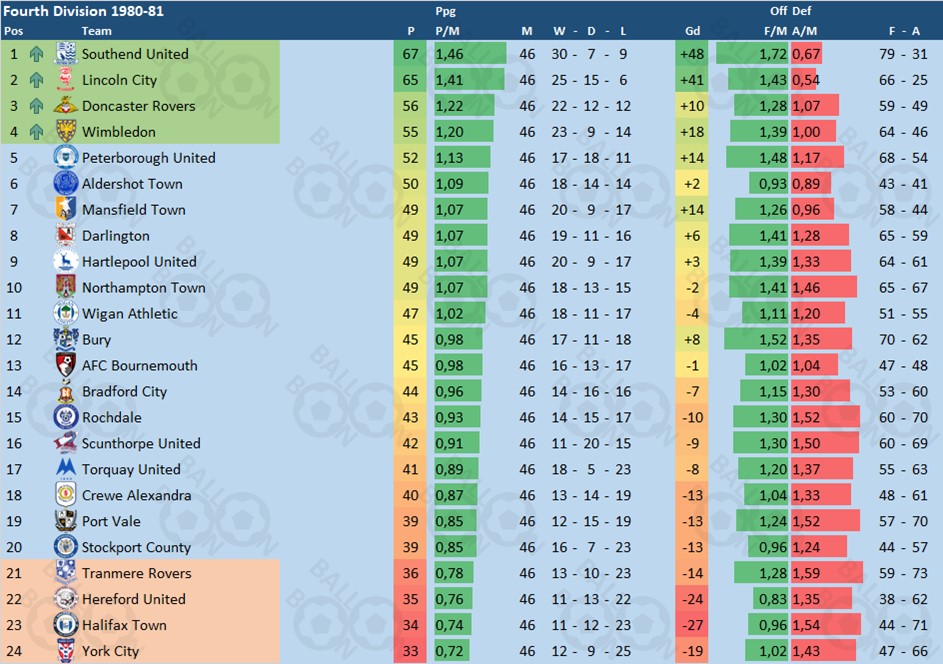Click the Peterborough United crest icon
Image resolution: width=943 pixels, height=664 pixels.
coord(66,157)
